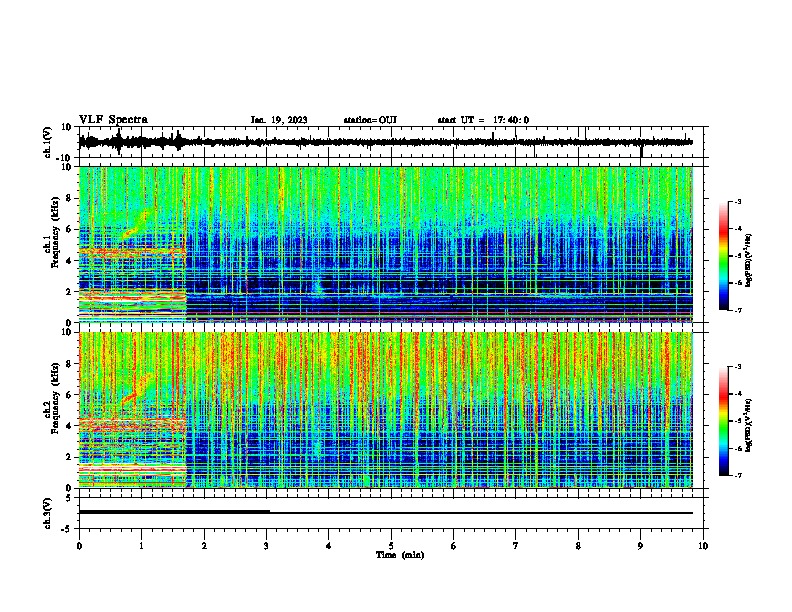The width and height of the screenshot is (792, 612).
Task: Click the "VLF Spectra" plot title
Action: coord(113,120)
